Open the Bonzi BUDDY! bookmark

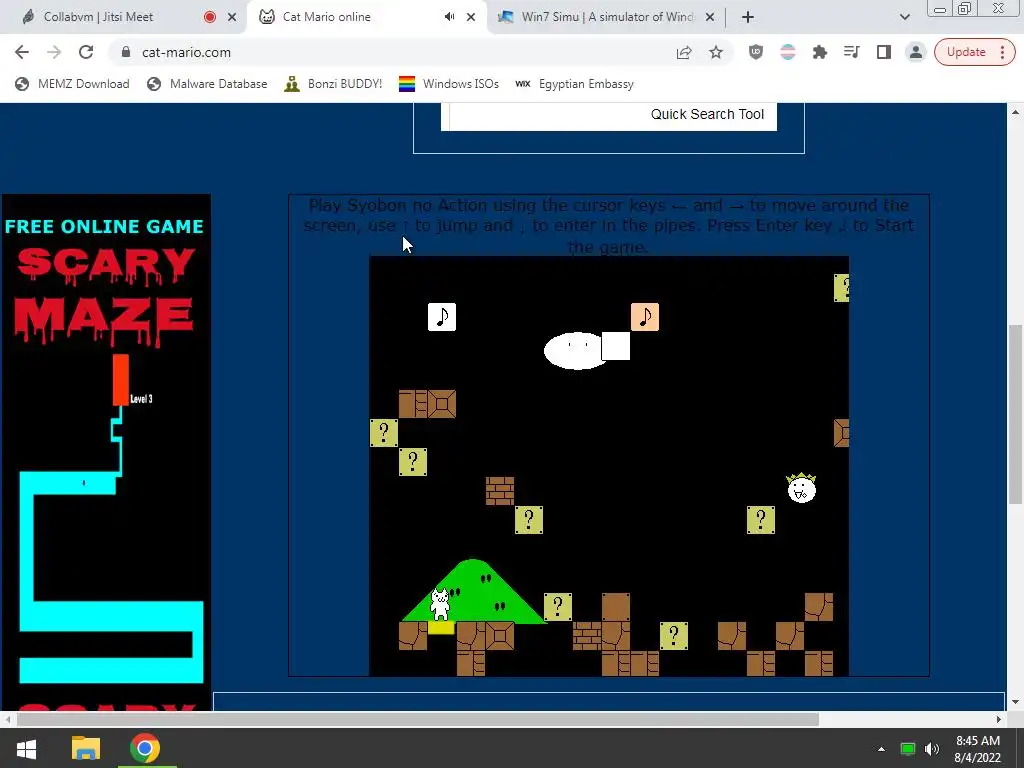click(x=333, y=84)
